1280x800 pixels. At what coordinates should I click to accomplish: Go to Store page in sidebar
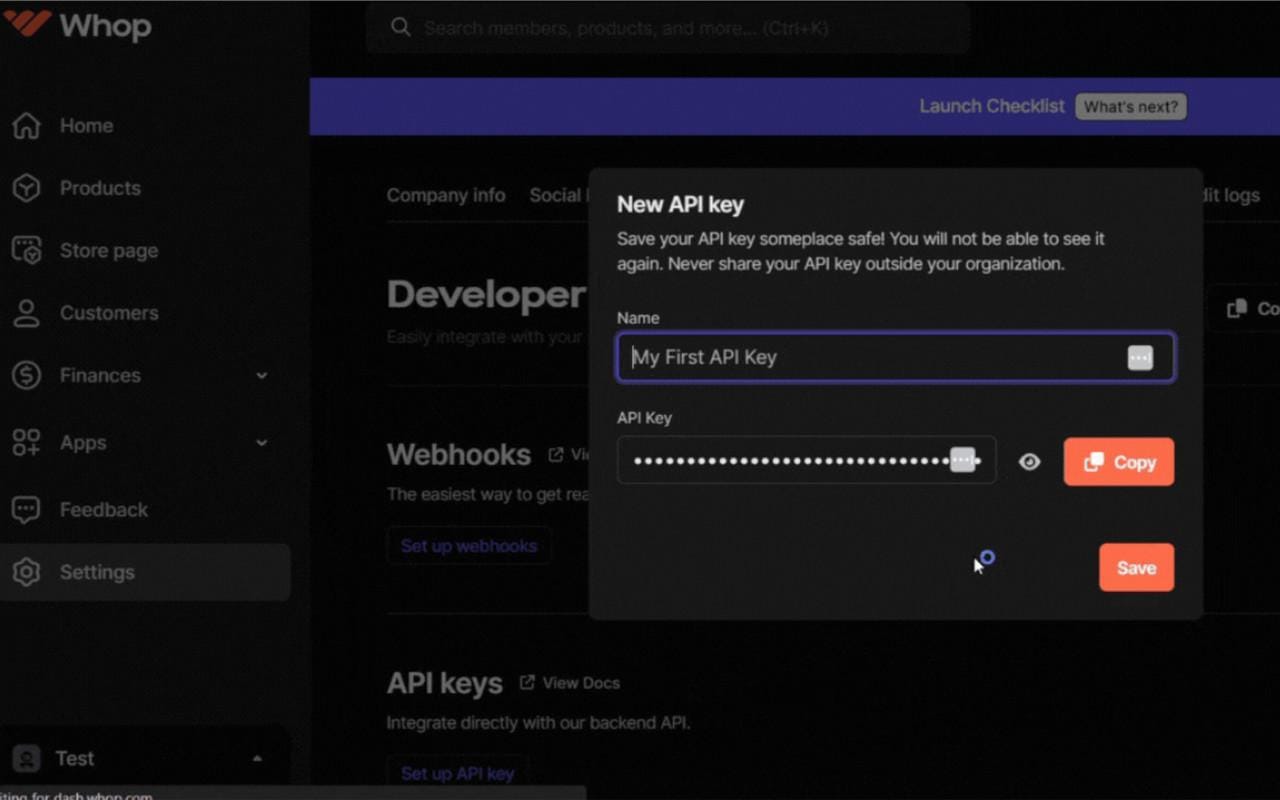(109, 251)
